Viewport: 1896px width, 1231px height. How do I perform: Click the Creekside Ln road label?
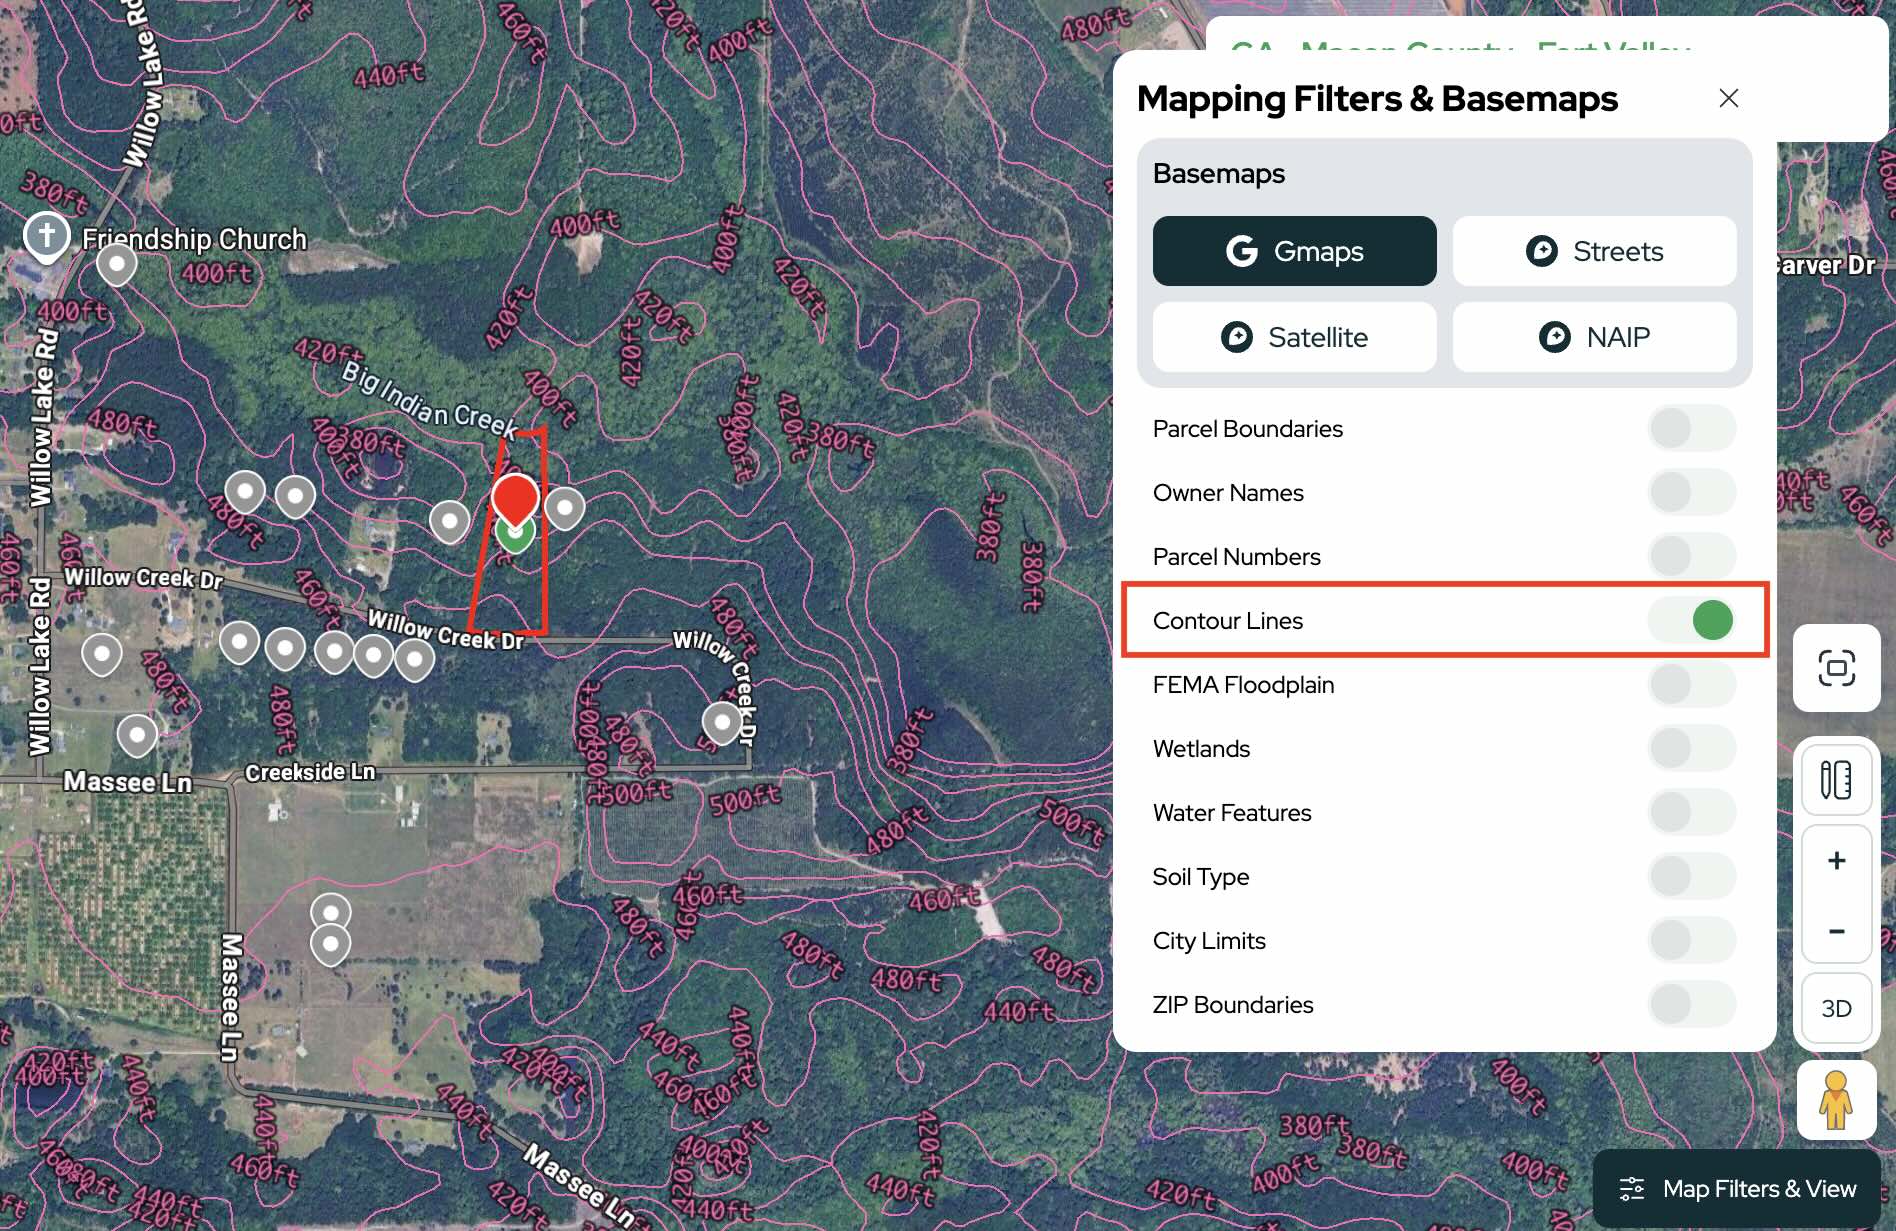[x=310, y=772]
